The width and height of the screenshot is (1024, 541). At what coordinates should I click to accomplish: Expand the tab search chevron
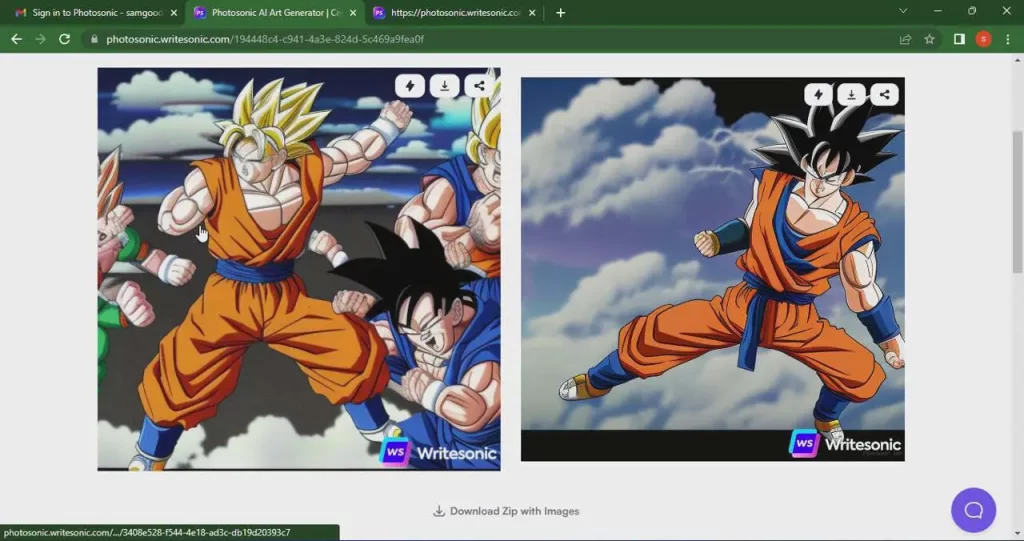point(903,12)
